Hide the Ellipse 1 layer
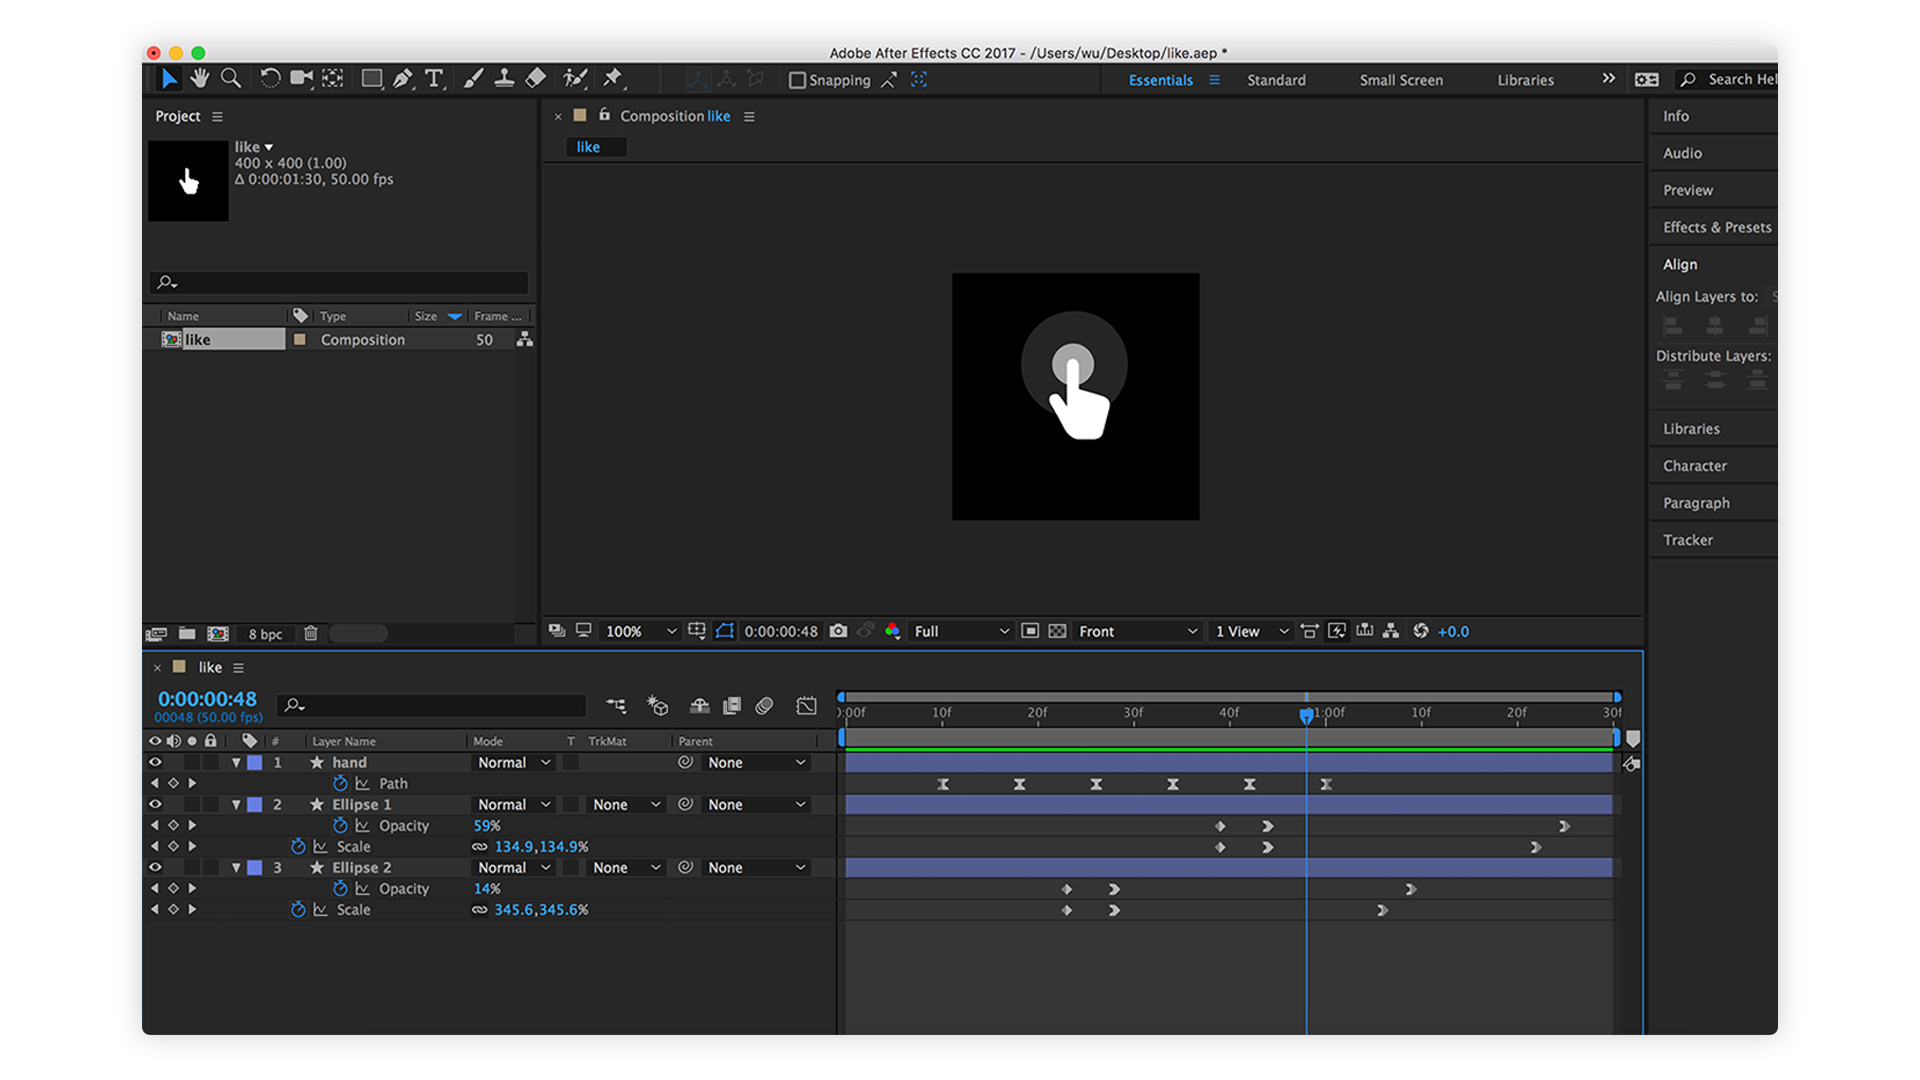The image size is (1920, 1080). [x=155, y=804]
